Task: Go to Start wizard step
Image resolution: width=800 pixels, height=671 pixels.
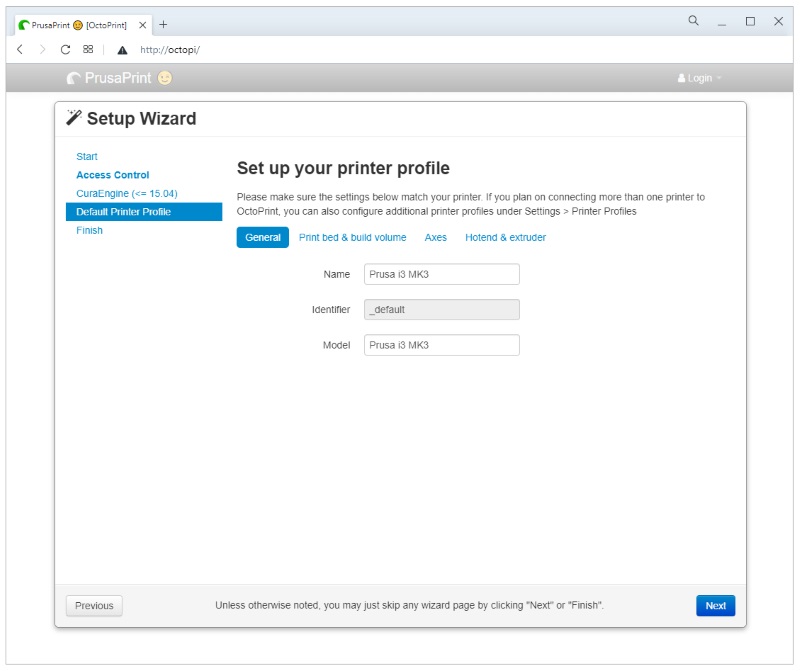Action: coord(87,156)
